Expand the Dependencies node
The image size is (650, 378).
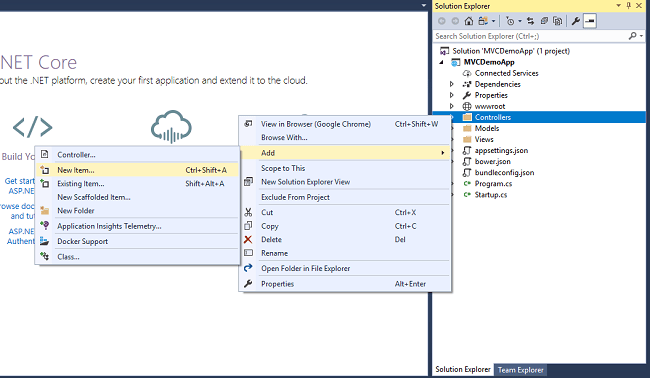tap(451, 84)
